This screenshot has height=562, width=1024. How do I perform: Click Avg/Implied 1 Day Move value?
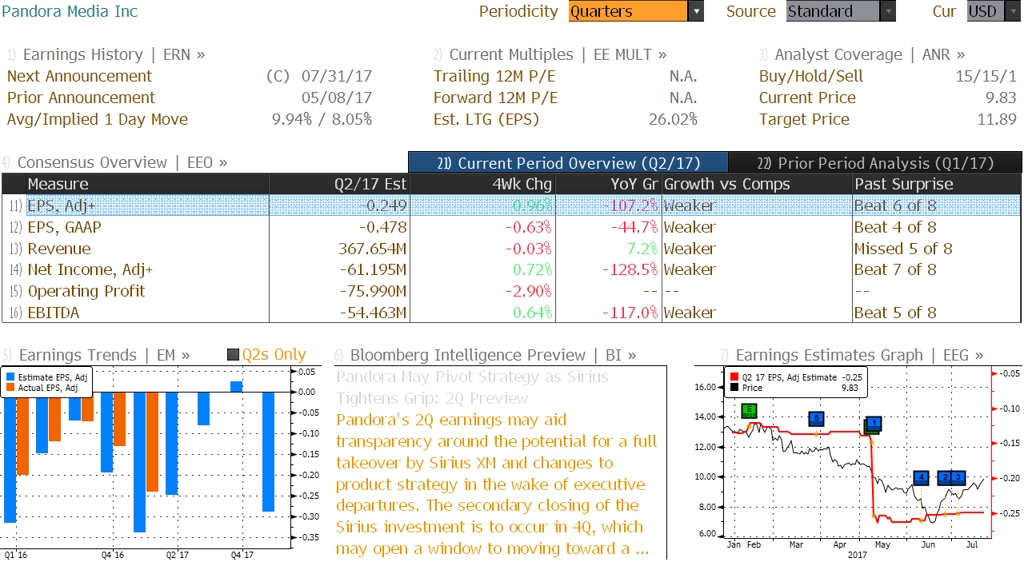point(321,119)
